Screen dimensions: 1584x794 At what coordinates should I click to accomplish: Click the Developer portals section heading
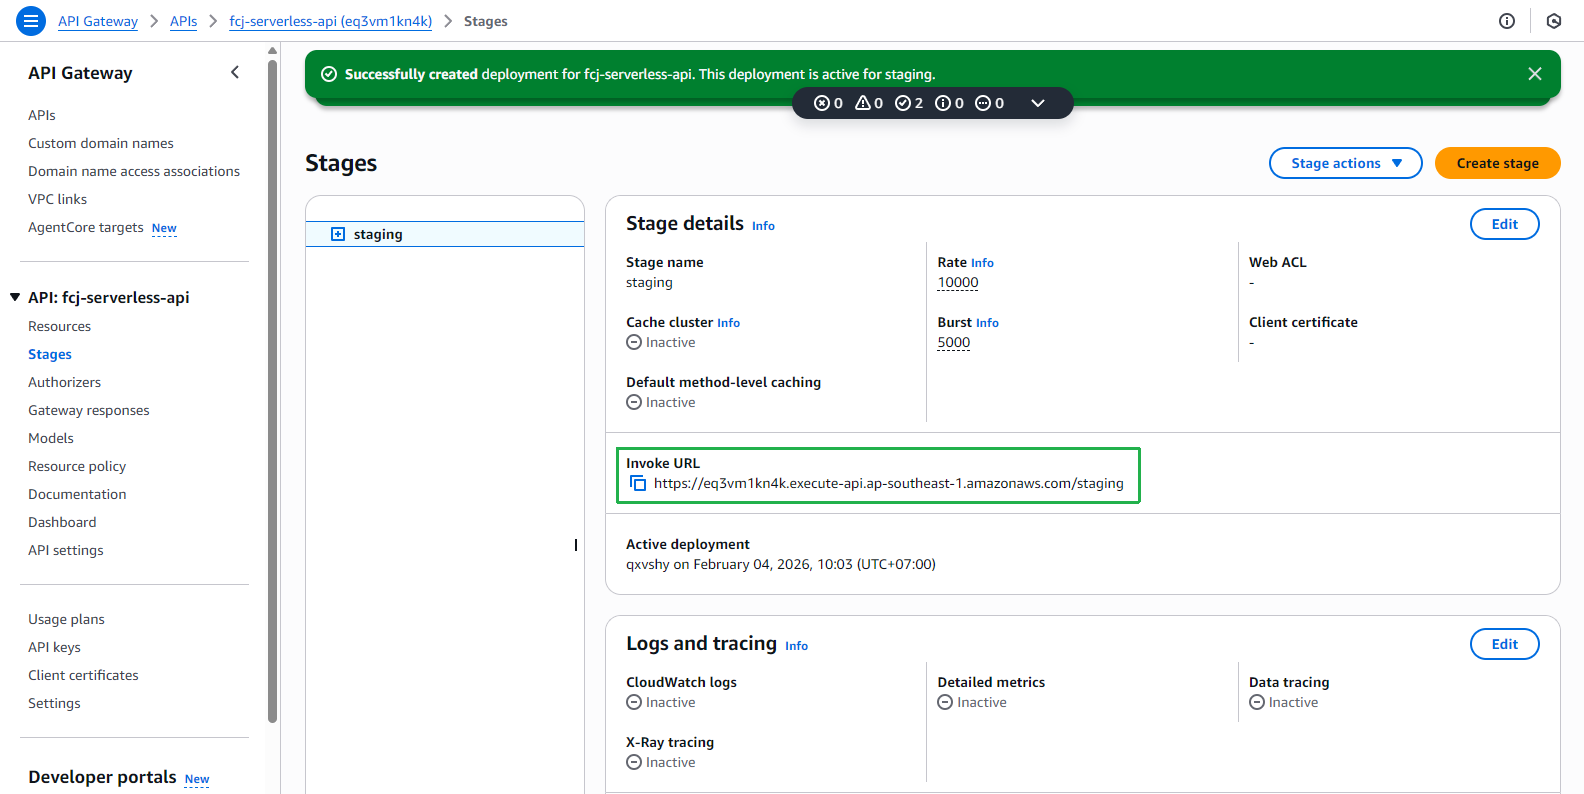pos(102,777)
